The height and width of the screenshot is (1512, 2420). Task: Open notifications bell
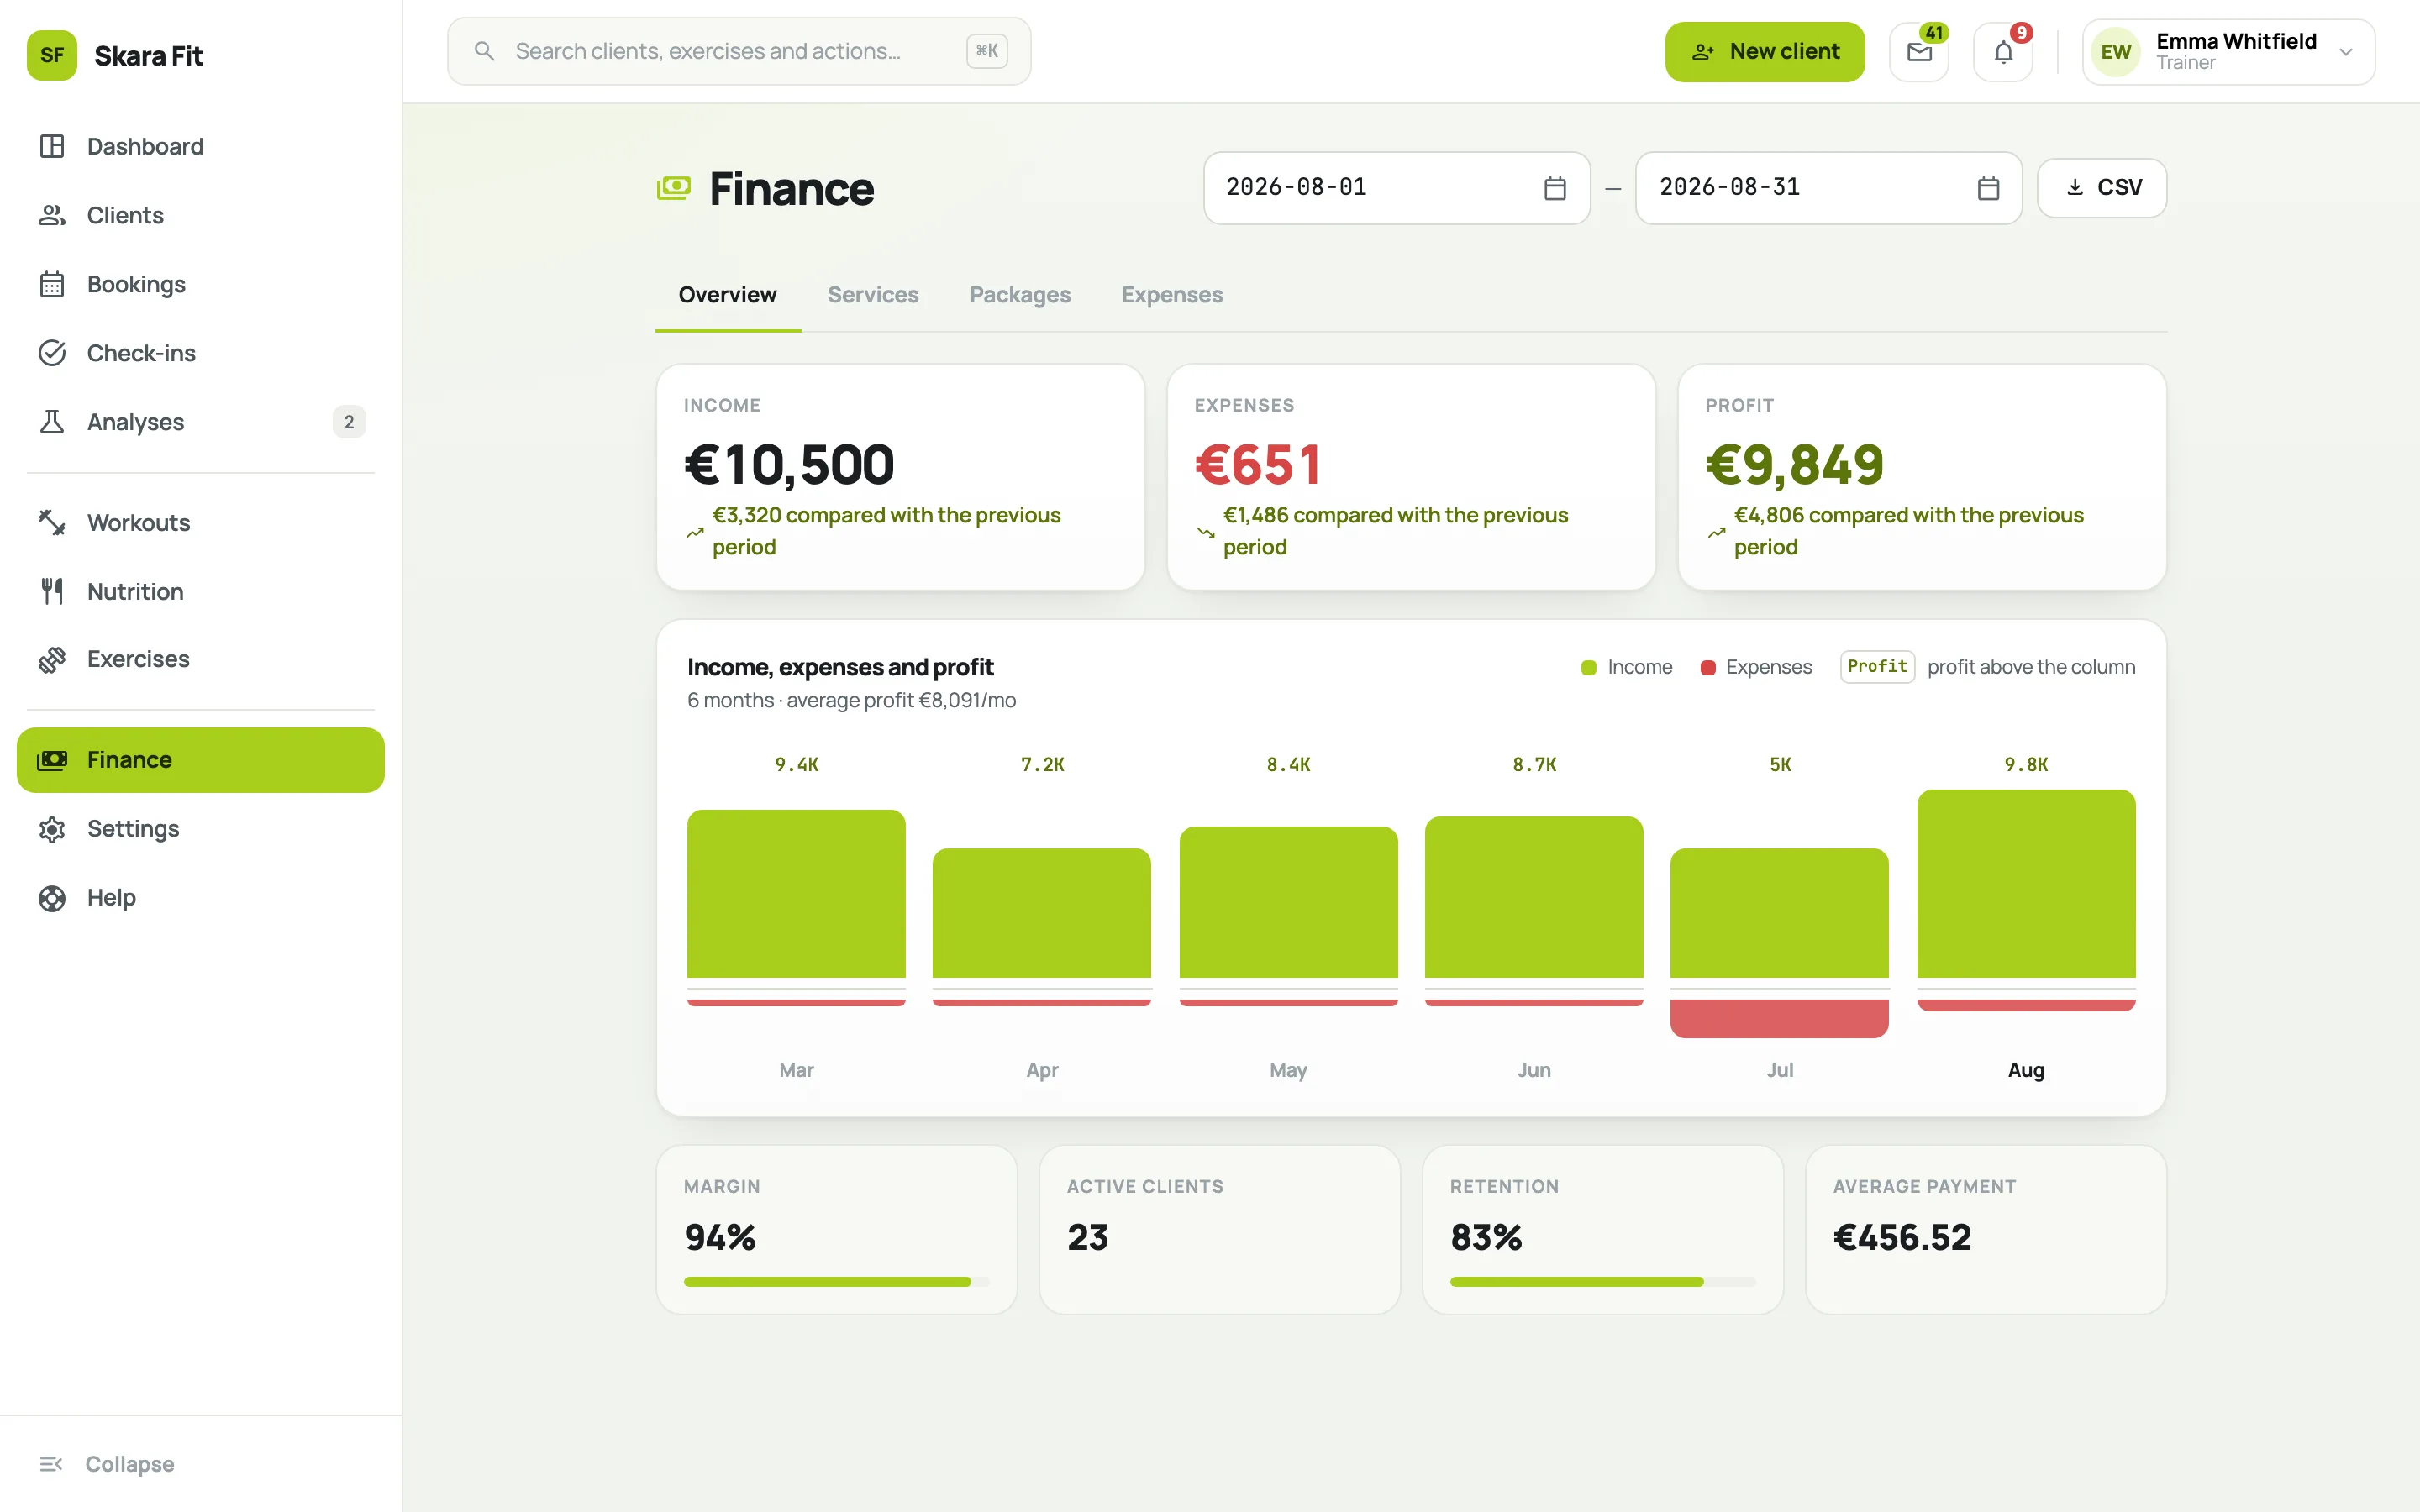tap(2003, 52)
